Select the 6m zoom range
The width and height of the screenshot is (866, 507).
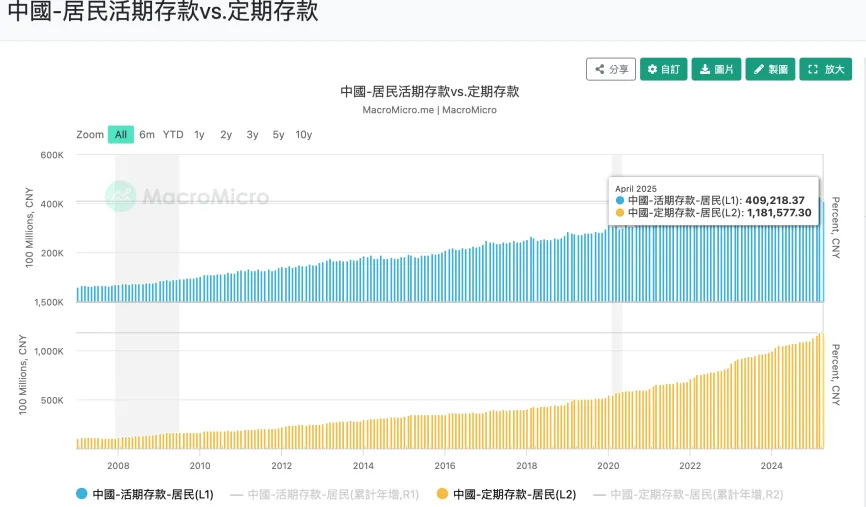[147, 134]
